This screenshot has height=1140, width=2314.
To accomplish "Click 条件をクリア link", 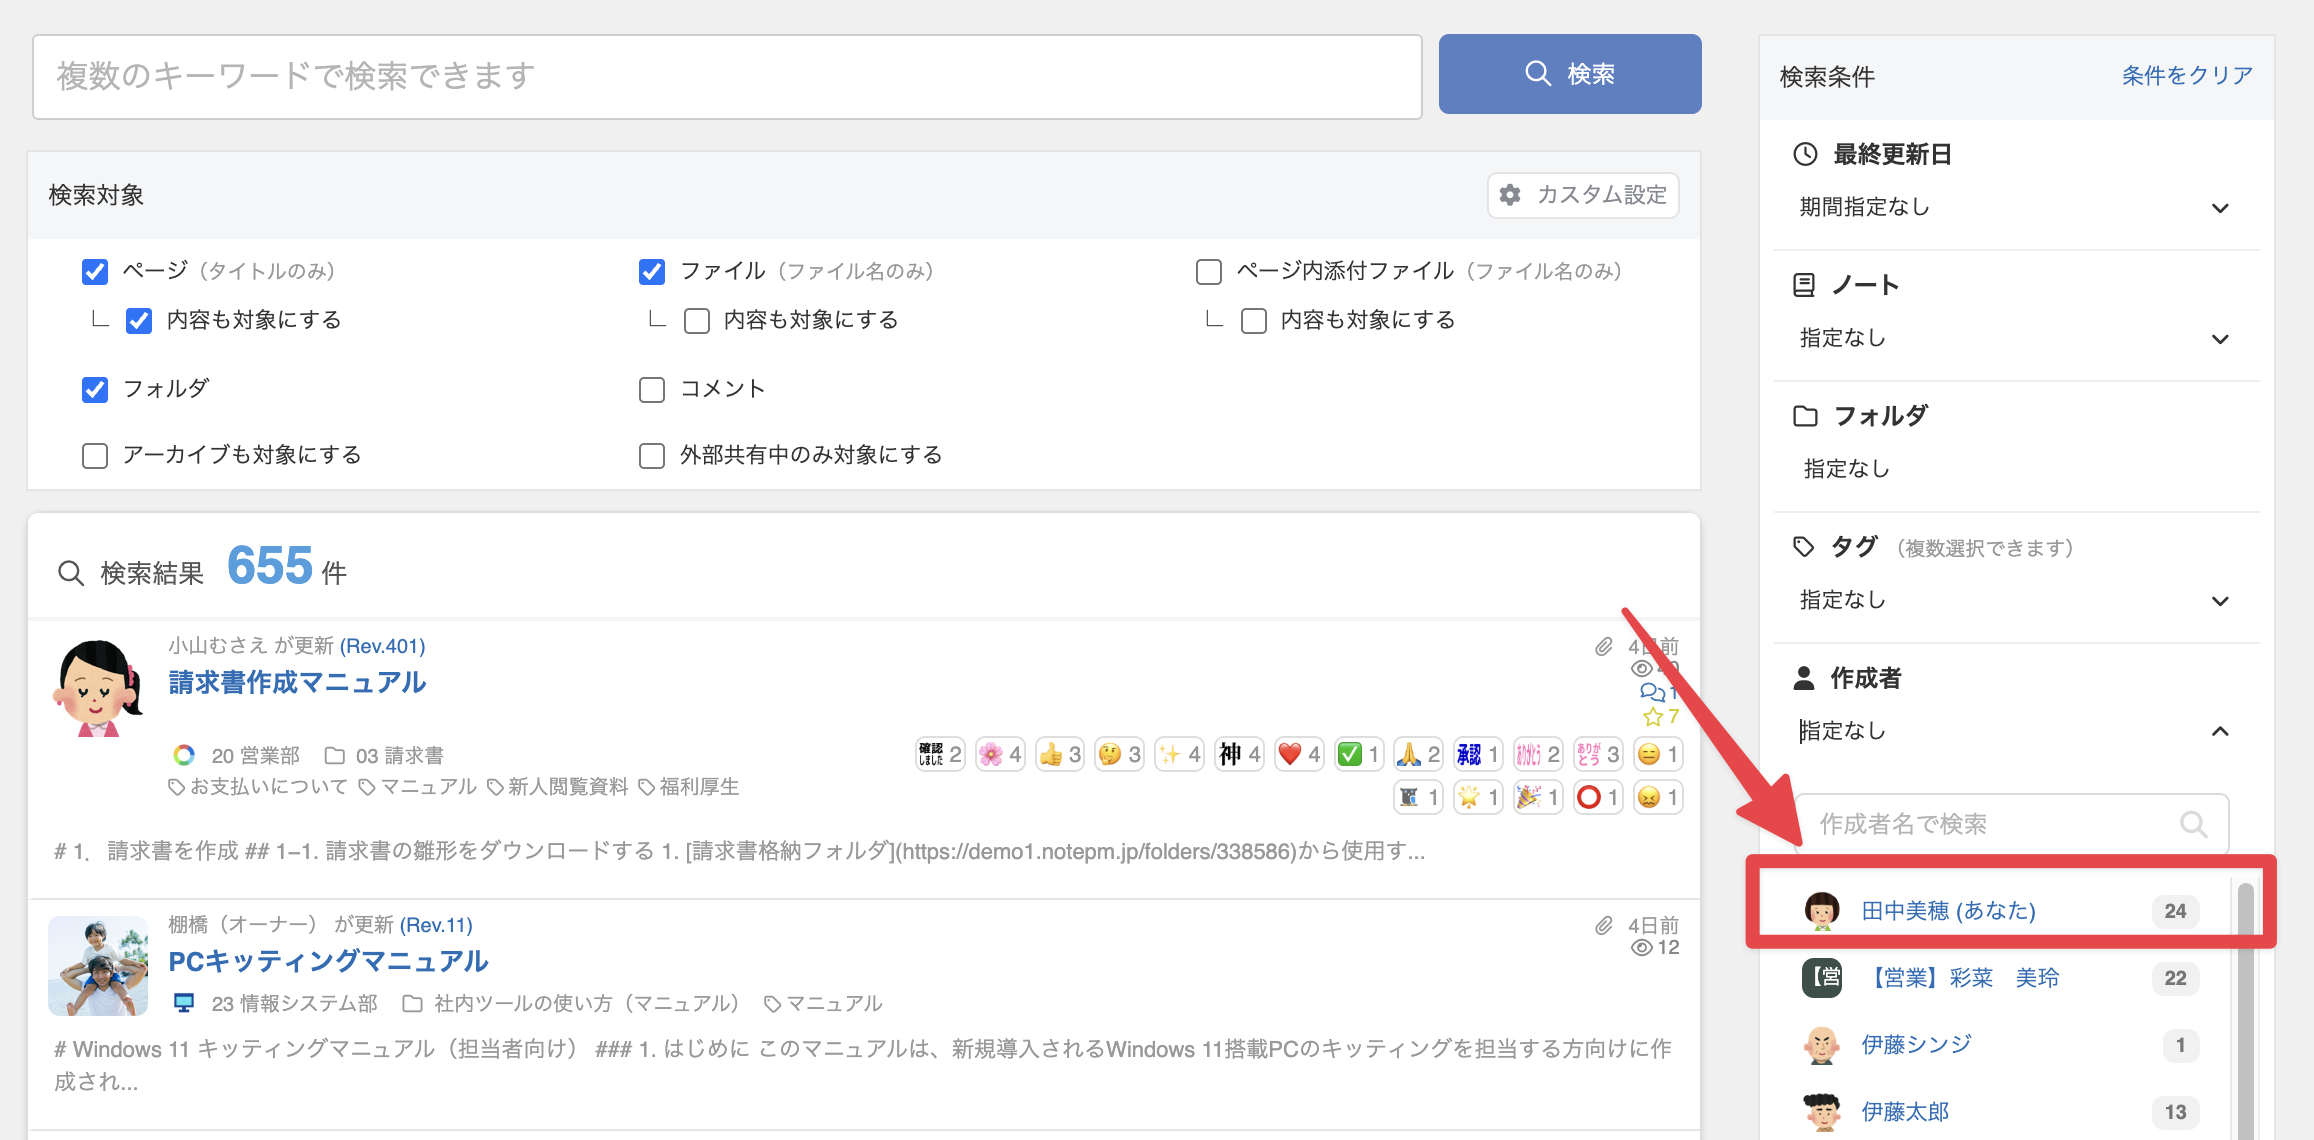I will (x=2187, y=76).
